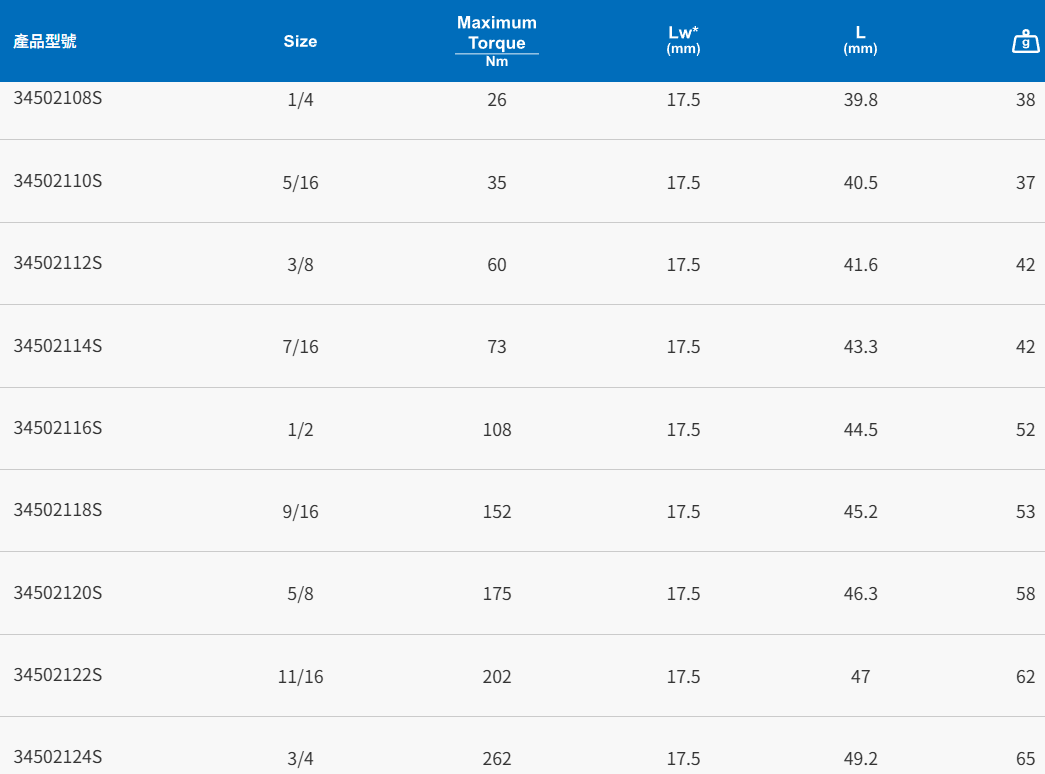Select product model 34502114S

click(x=58, y=346)
